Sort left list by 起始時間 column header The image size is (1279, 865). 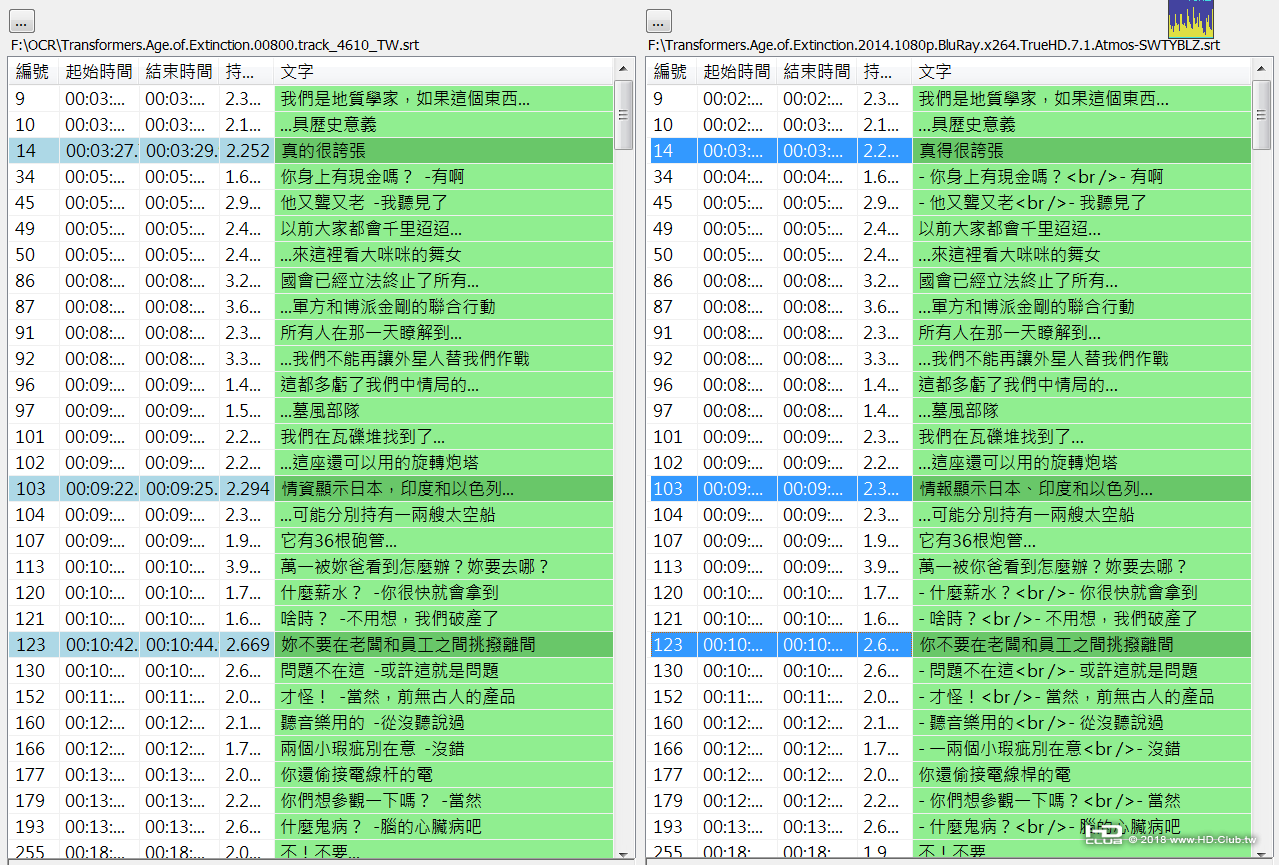[x=99, y=72]
